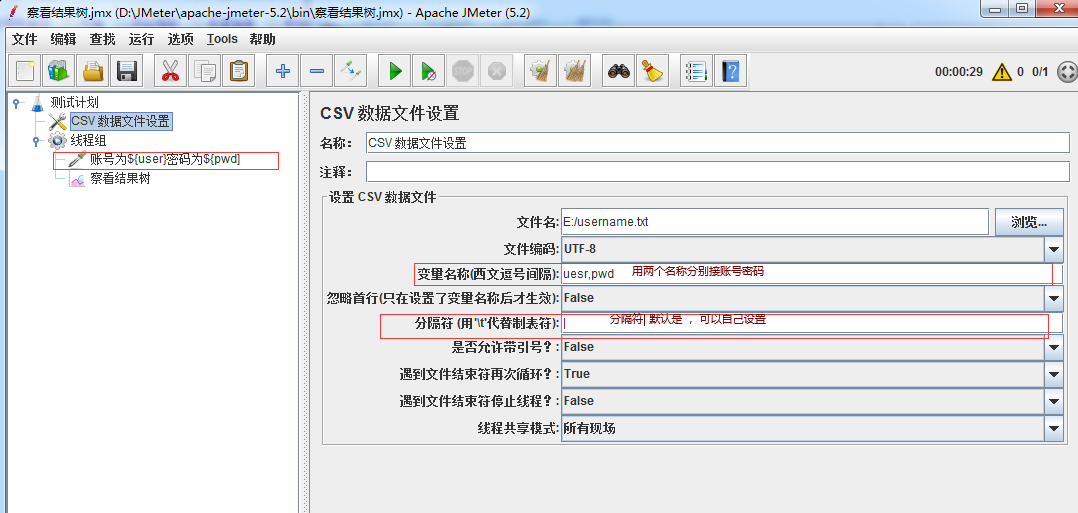Viewport: 1078px width, 513px height.
Task: Collapse all nodes with minus icon
Action: point(316,71)
